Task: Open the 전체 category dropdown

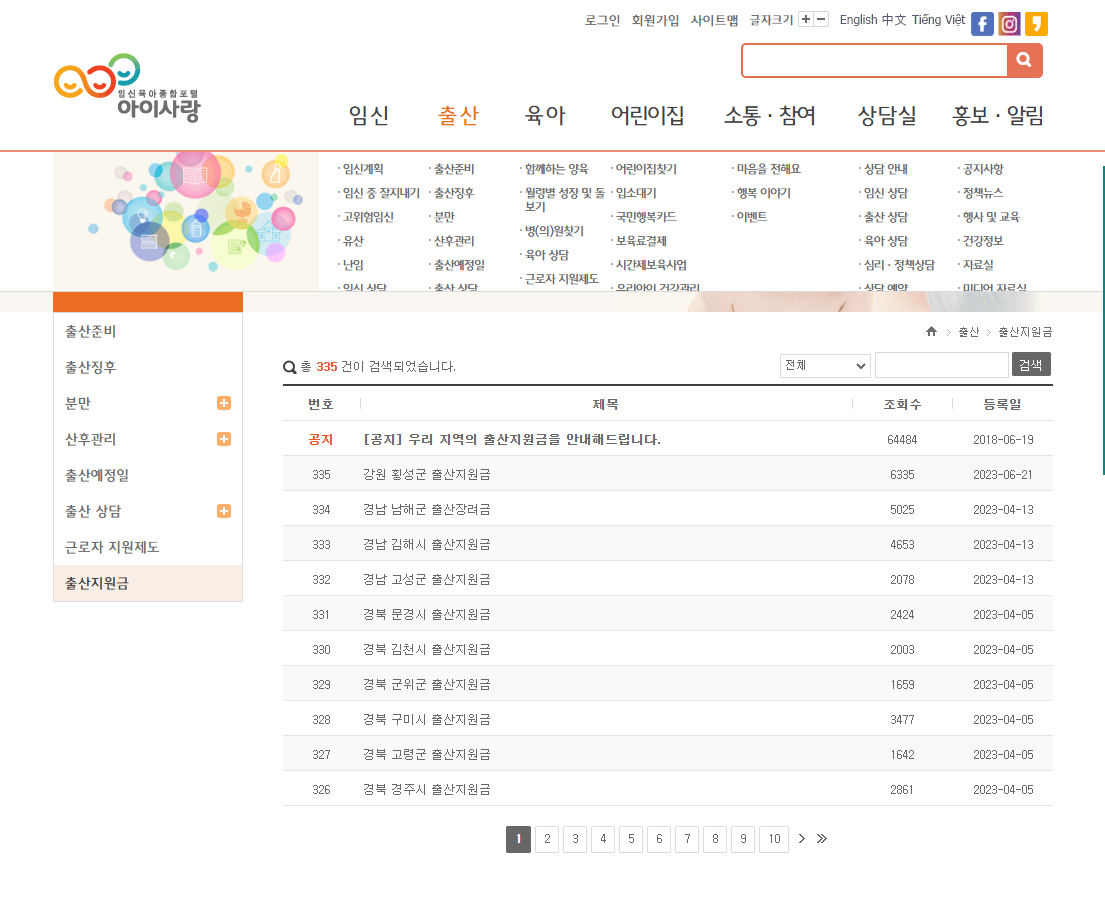Action: tap(824, 365)
